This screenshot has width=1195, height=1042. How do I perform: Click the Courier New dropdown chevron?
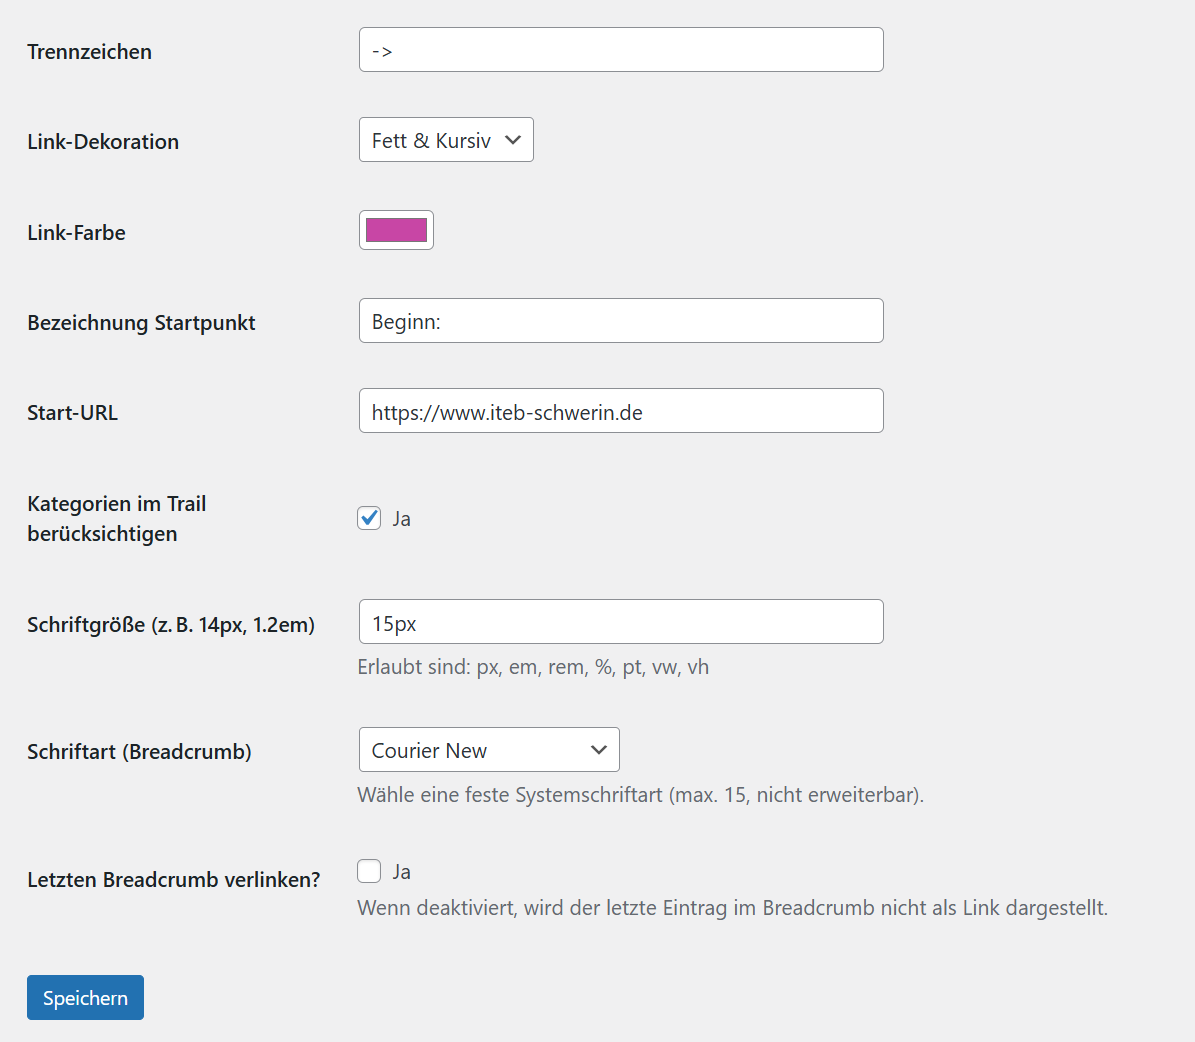tap(599, 750)
